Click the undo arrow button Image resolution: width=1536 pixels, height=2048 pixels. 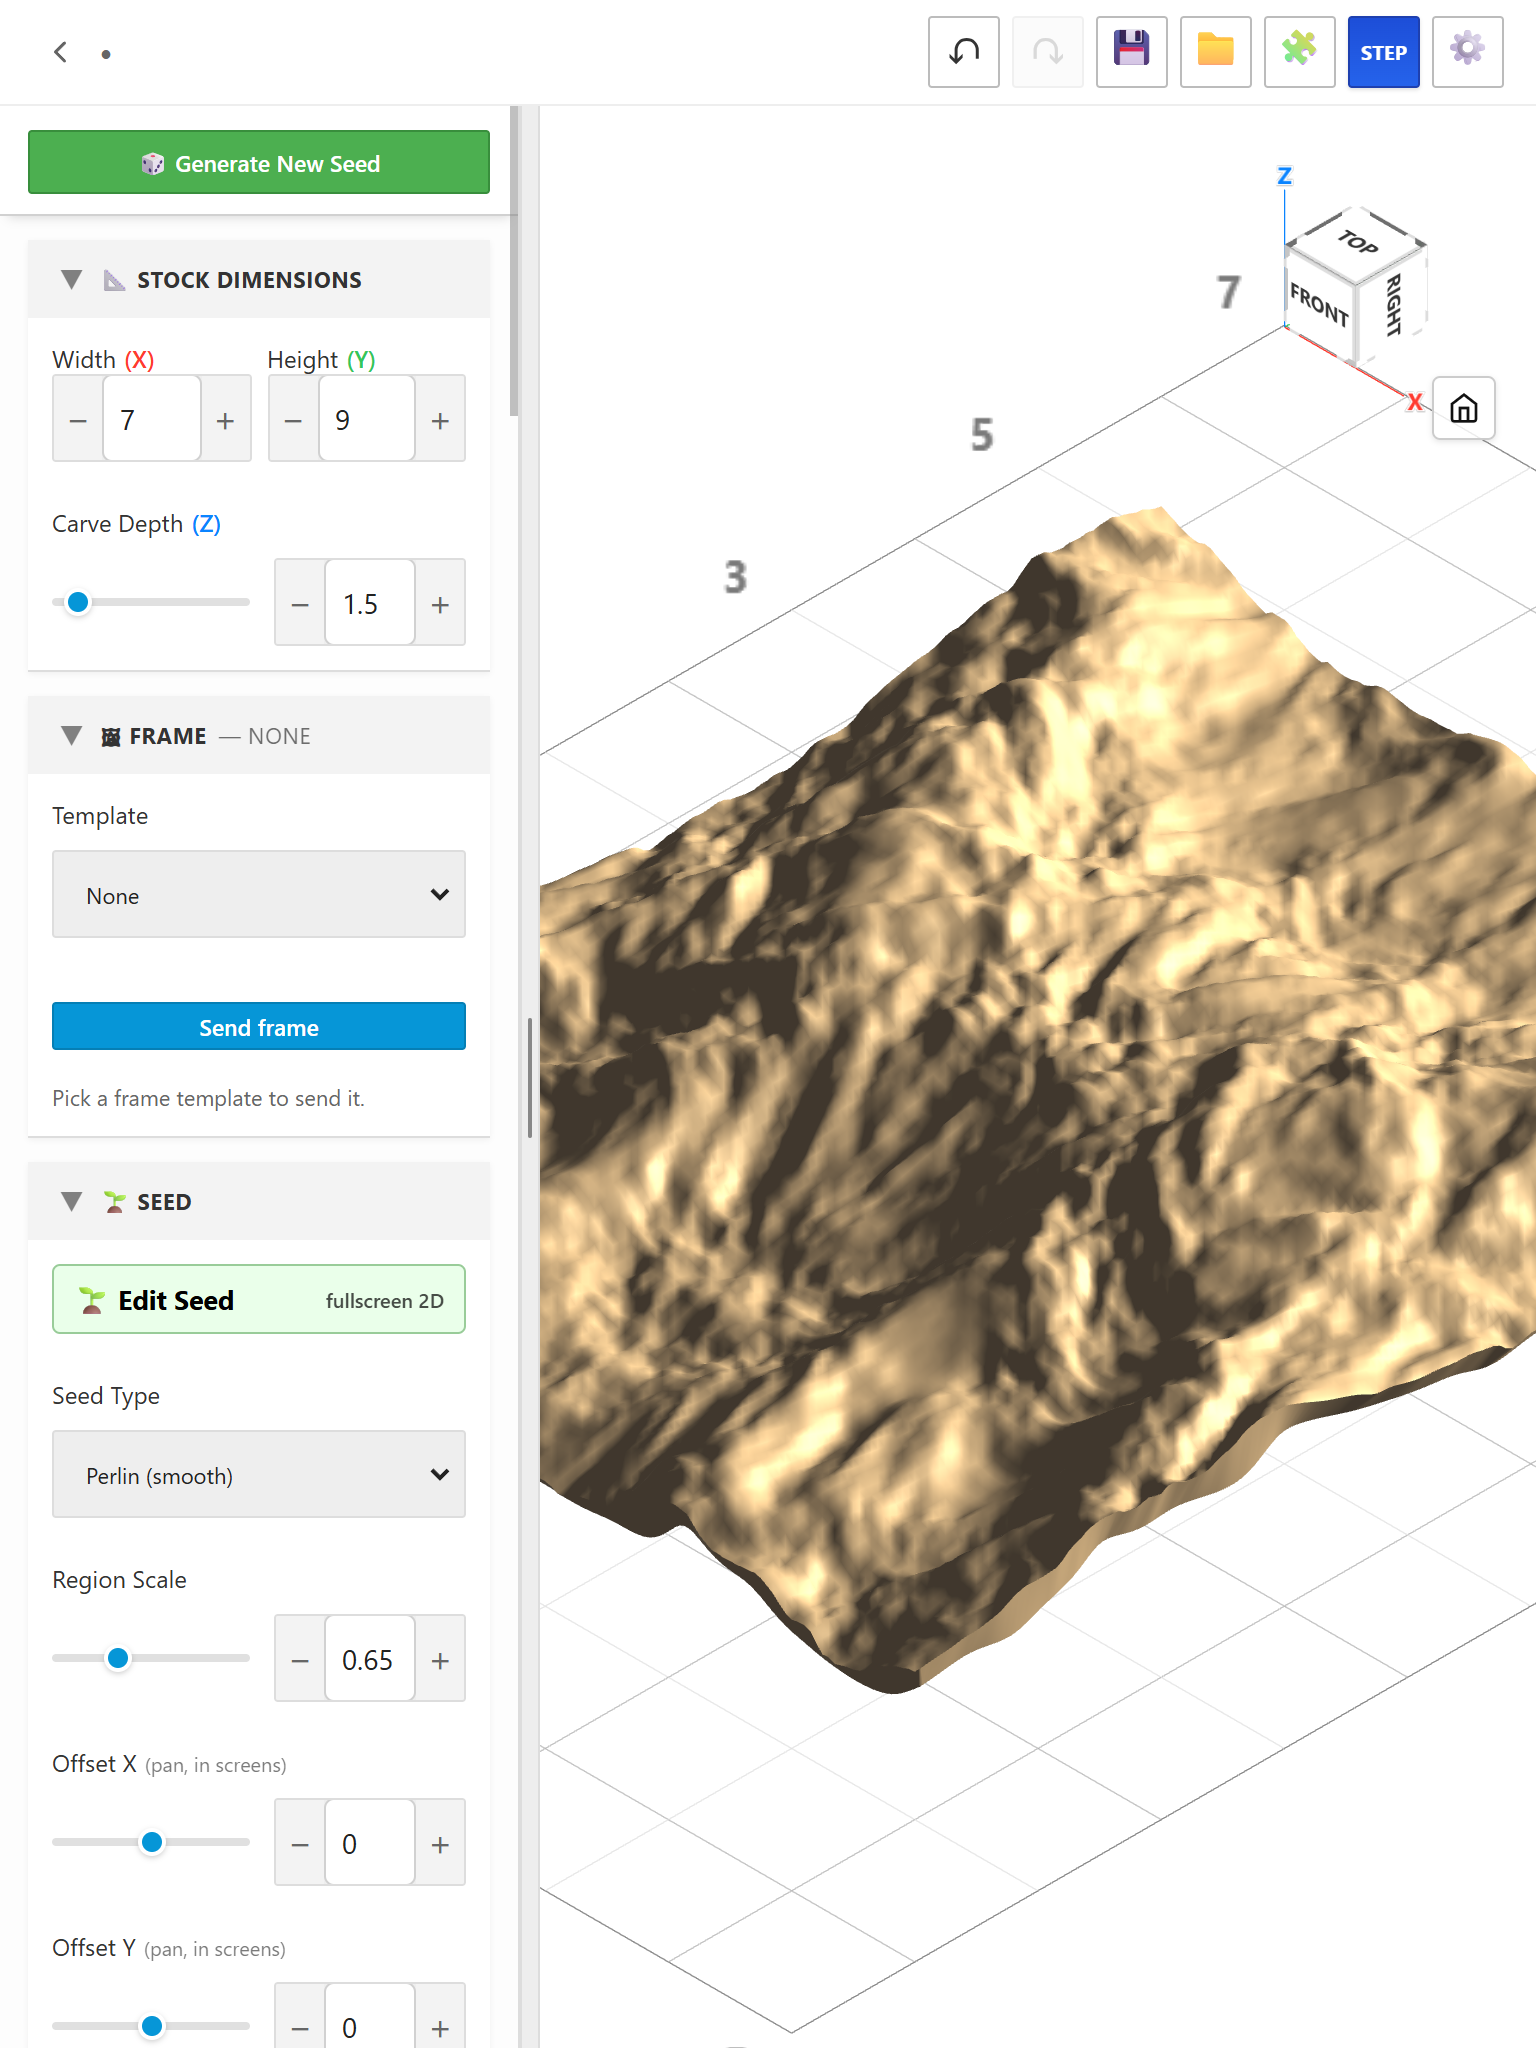pos(963,52)
